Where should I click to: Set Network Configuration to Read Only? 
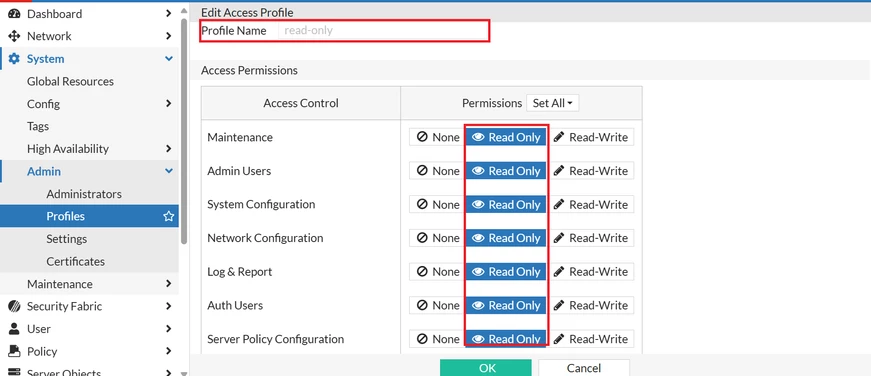(x=506, y=238)
